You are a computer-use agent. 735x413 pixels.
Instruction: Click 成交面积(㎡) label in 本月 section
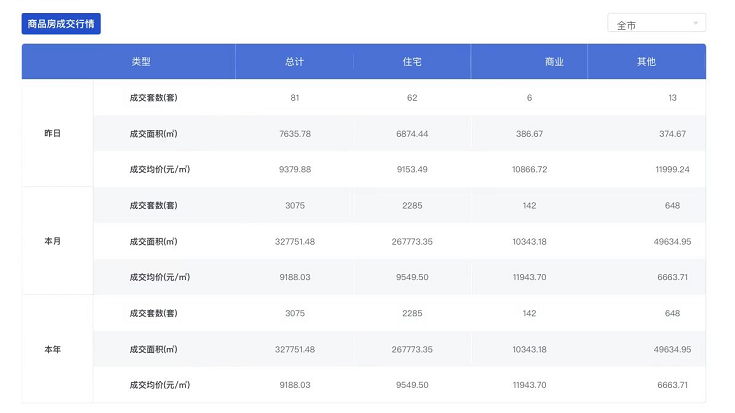coord(153,241)
